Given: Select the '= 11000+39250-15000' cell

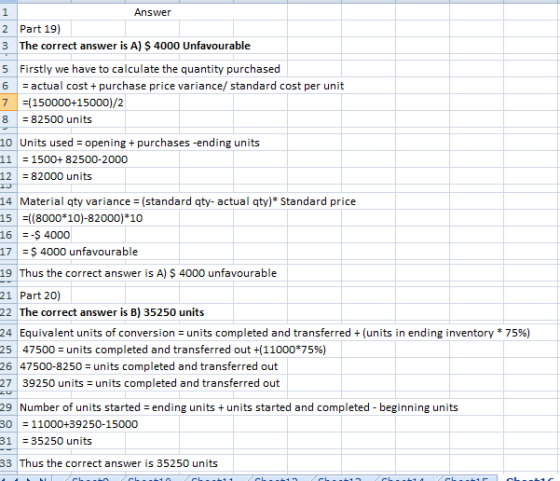Looking at the screenshot, I should (x=80, y=424).
